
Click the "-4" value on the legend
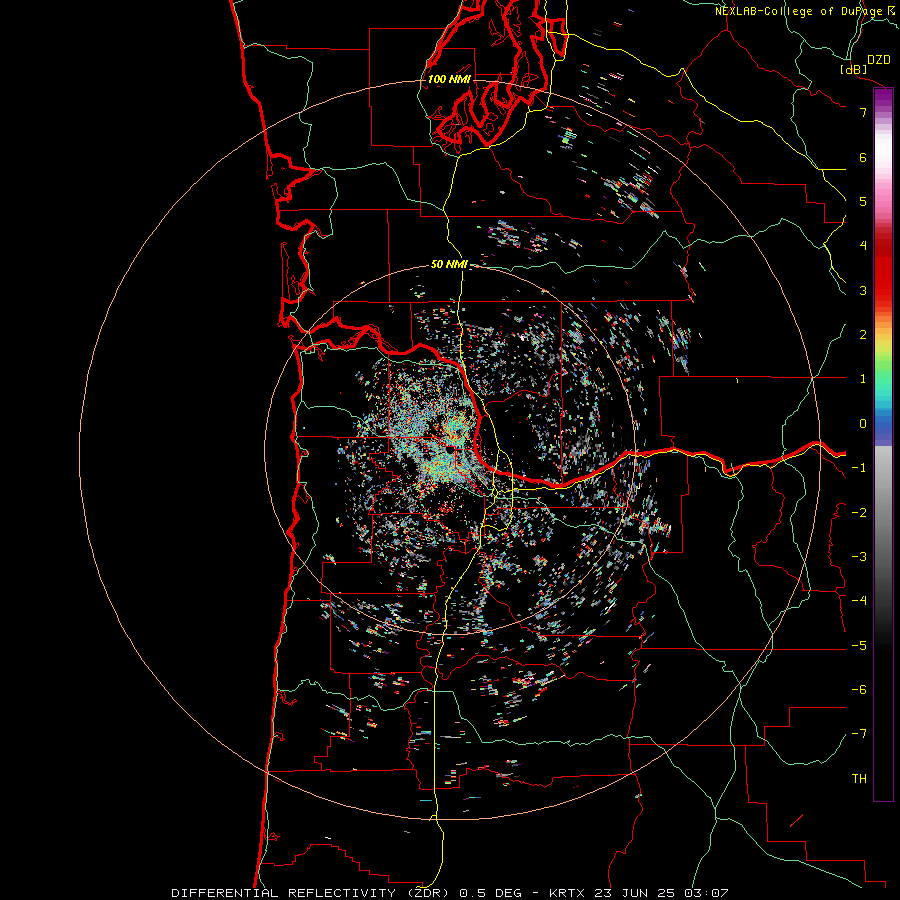click(x=859, y=601)
